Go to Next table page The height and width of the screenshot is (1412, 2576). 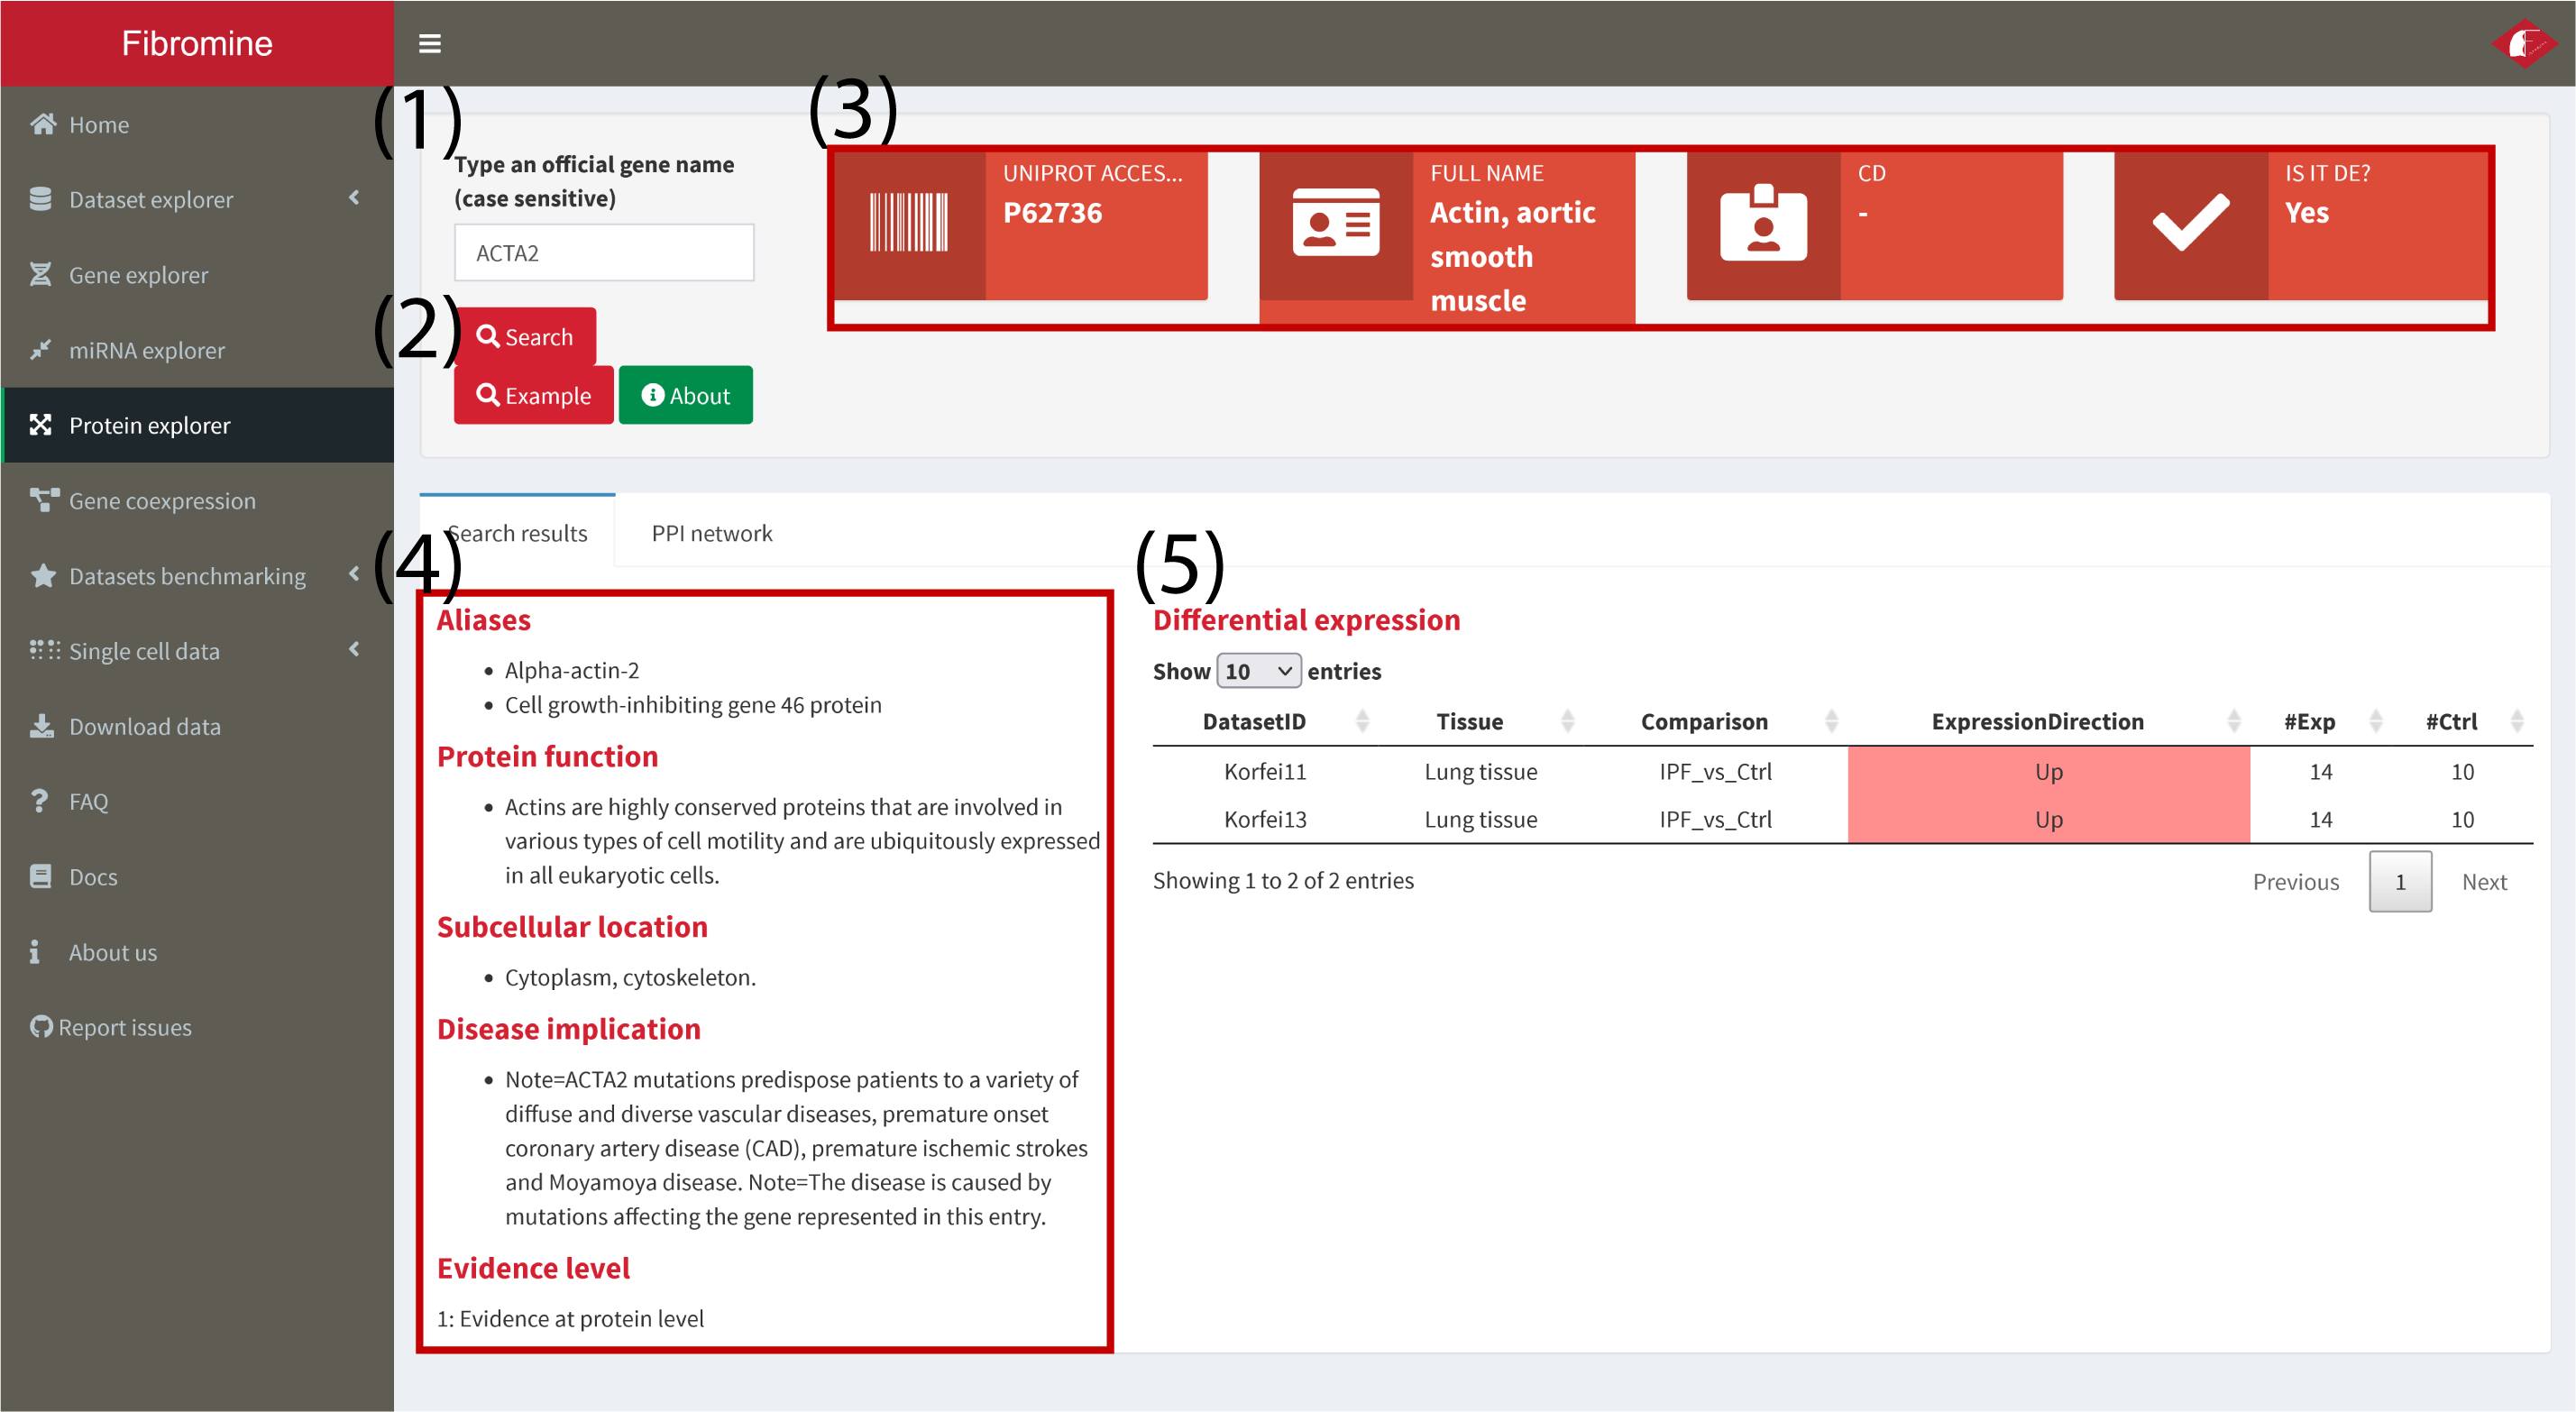click(2484, 881)
